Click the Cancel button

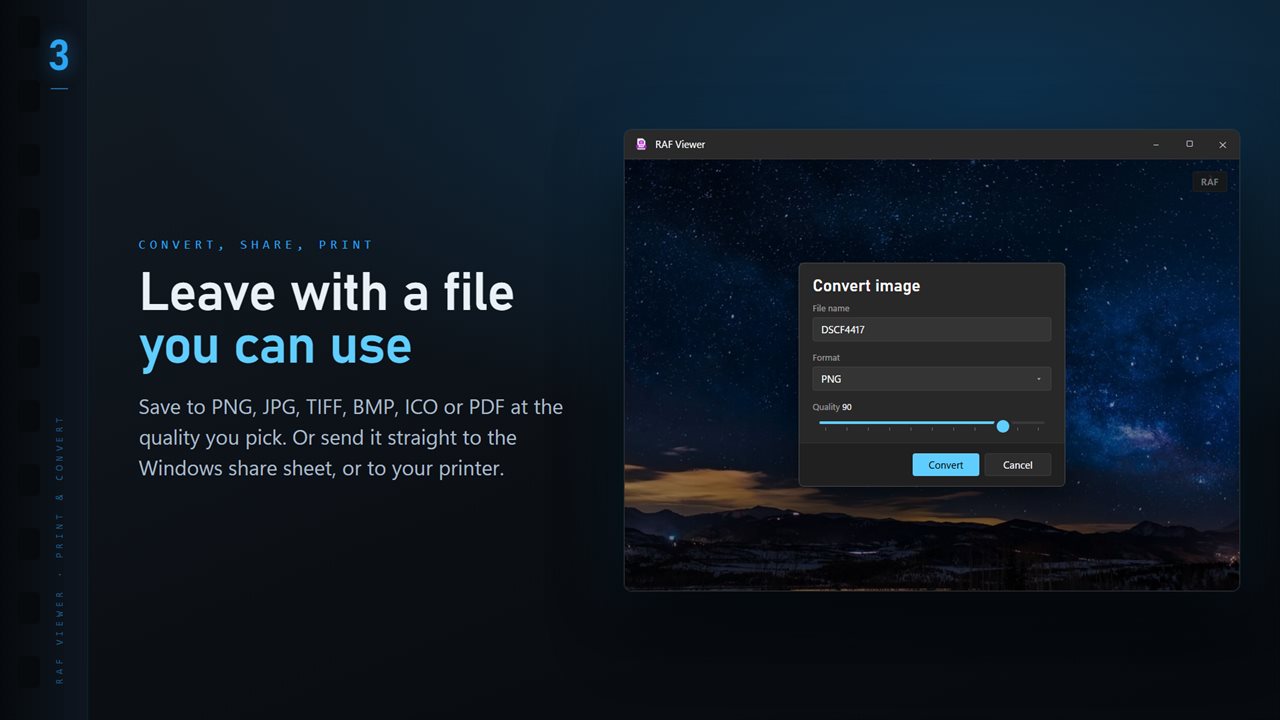pyautogui.click(x=1018, y=465)
